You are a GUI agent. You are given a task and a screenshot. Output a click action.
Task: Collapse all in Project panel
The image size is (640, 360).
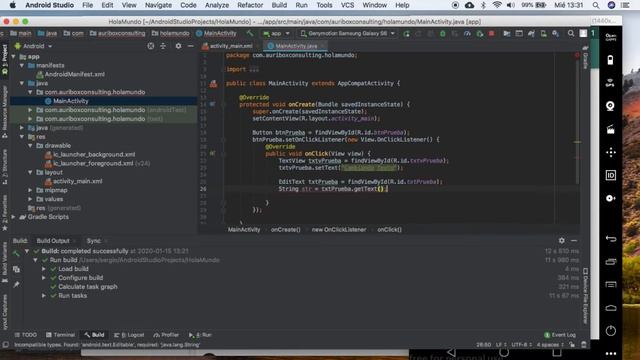click(163, 46)
